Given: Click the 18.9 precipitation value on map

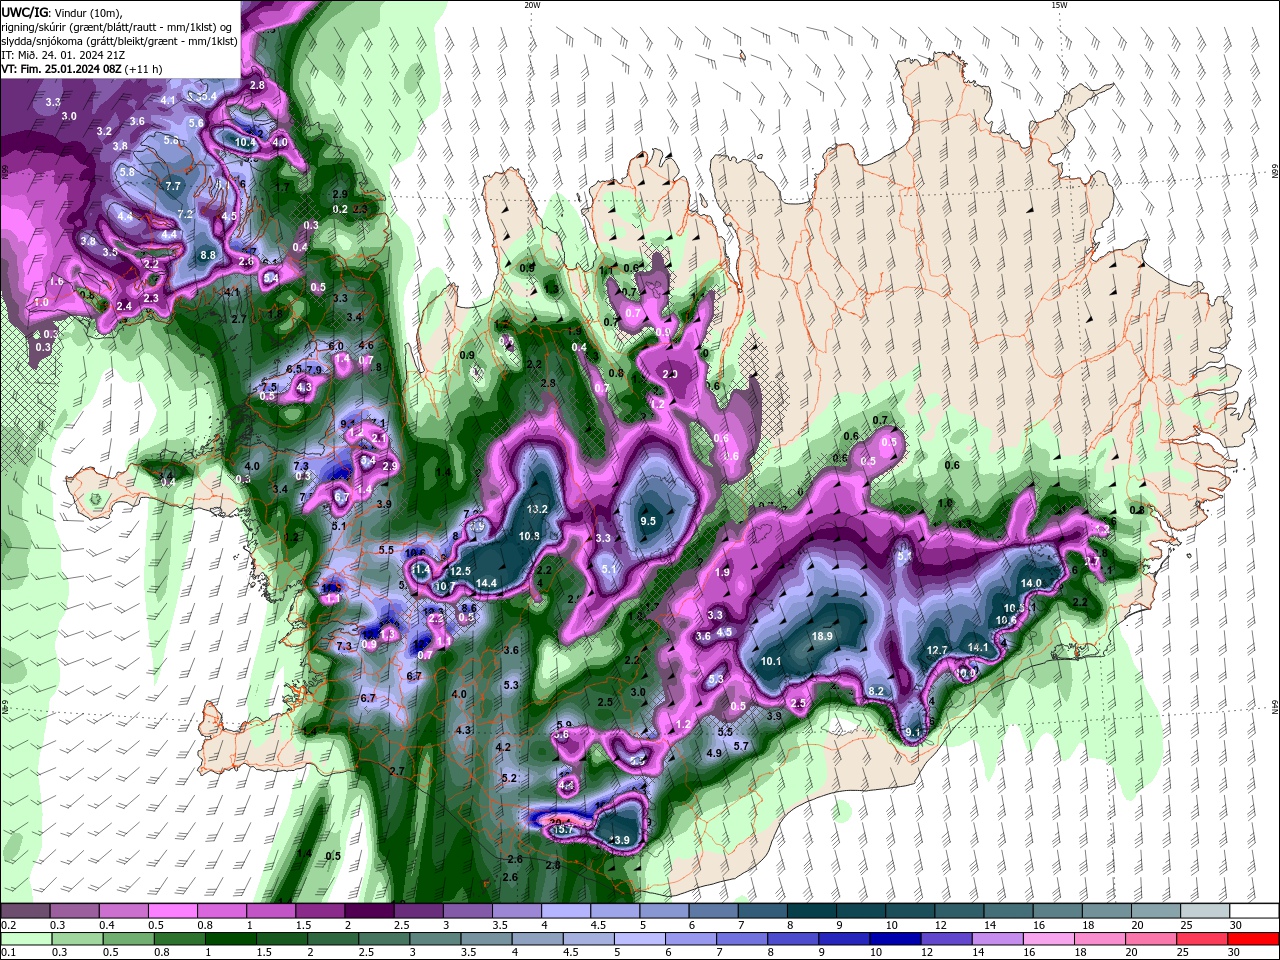Looking at the screenshot, I should click(822, 636).
